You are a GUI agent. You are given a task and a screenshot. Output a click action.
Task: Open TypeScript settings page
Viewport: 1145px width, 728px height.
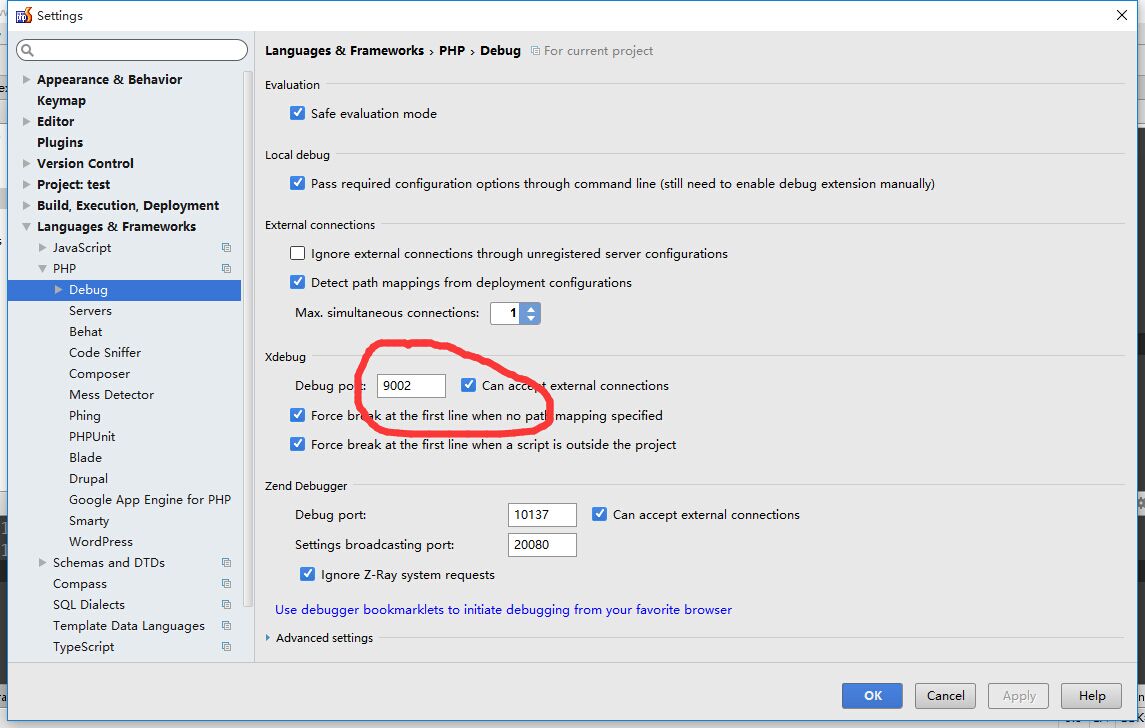click(83, 647)
